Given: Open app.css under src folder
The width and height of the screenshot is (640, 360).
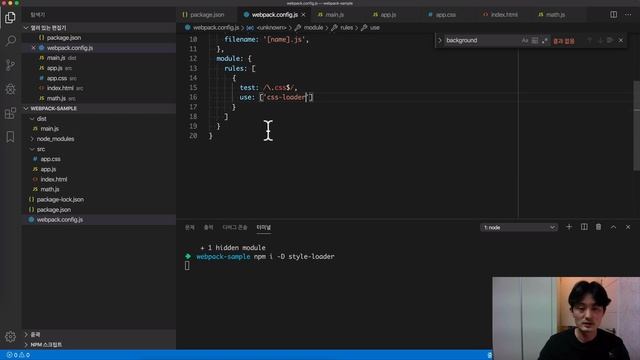Looking at the screenshot, I should pyautogui.click(x=50, y=159).
